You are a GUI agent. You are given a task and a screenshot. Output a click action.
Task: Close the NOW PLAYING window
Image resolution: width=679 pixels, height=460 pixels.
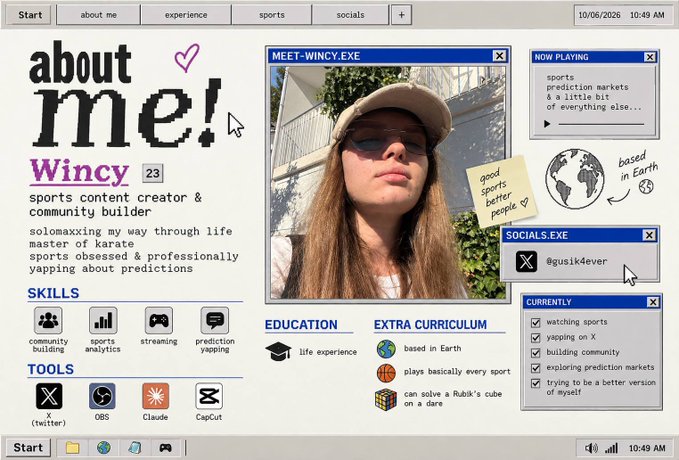[650, 57]
